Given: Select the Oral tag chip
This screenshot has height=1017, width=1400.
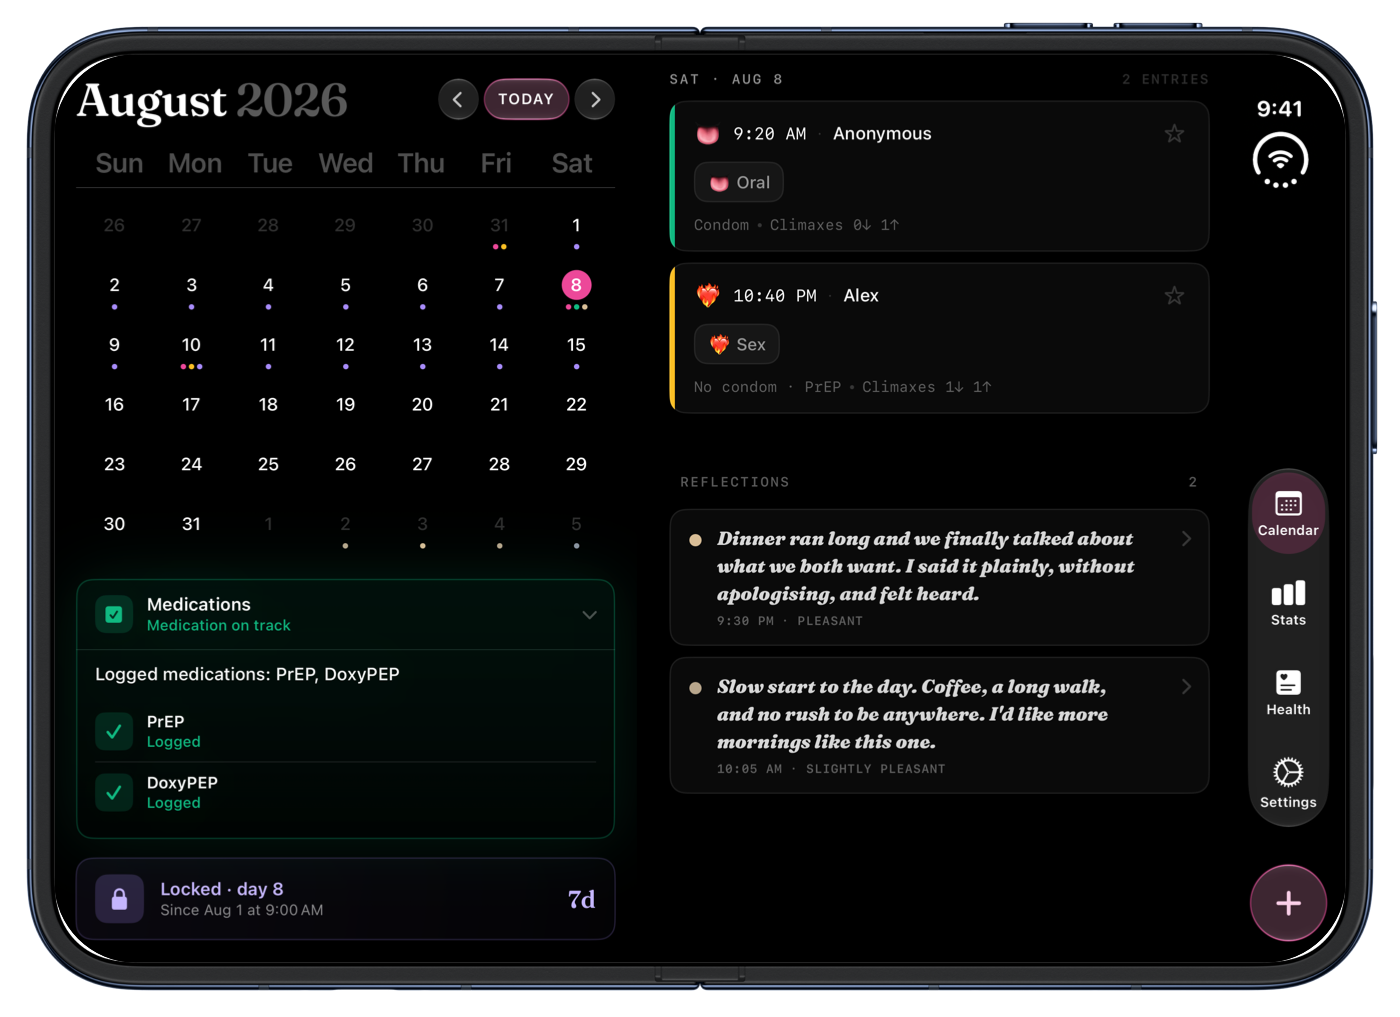Looking at the screenshot, I should 739,183.
